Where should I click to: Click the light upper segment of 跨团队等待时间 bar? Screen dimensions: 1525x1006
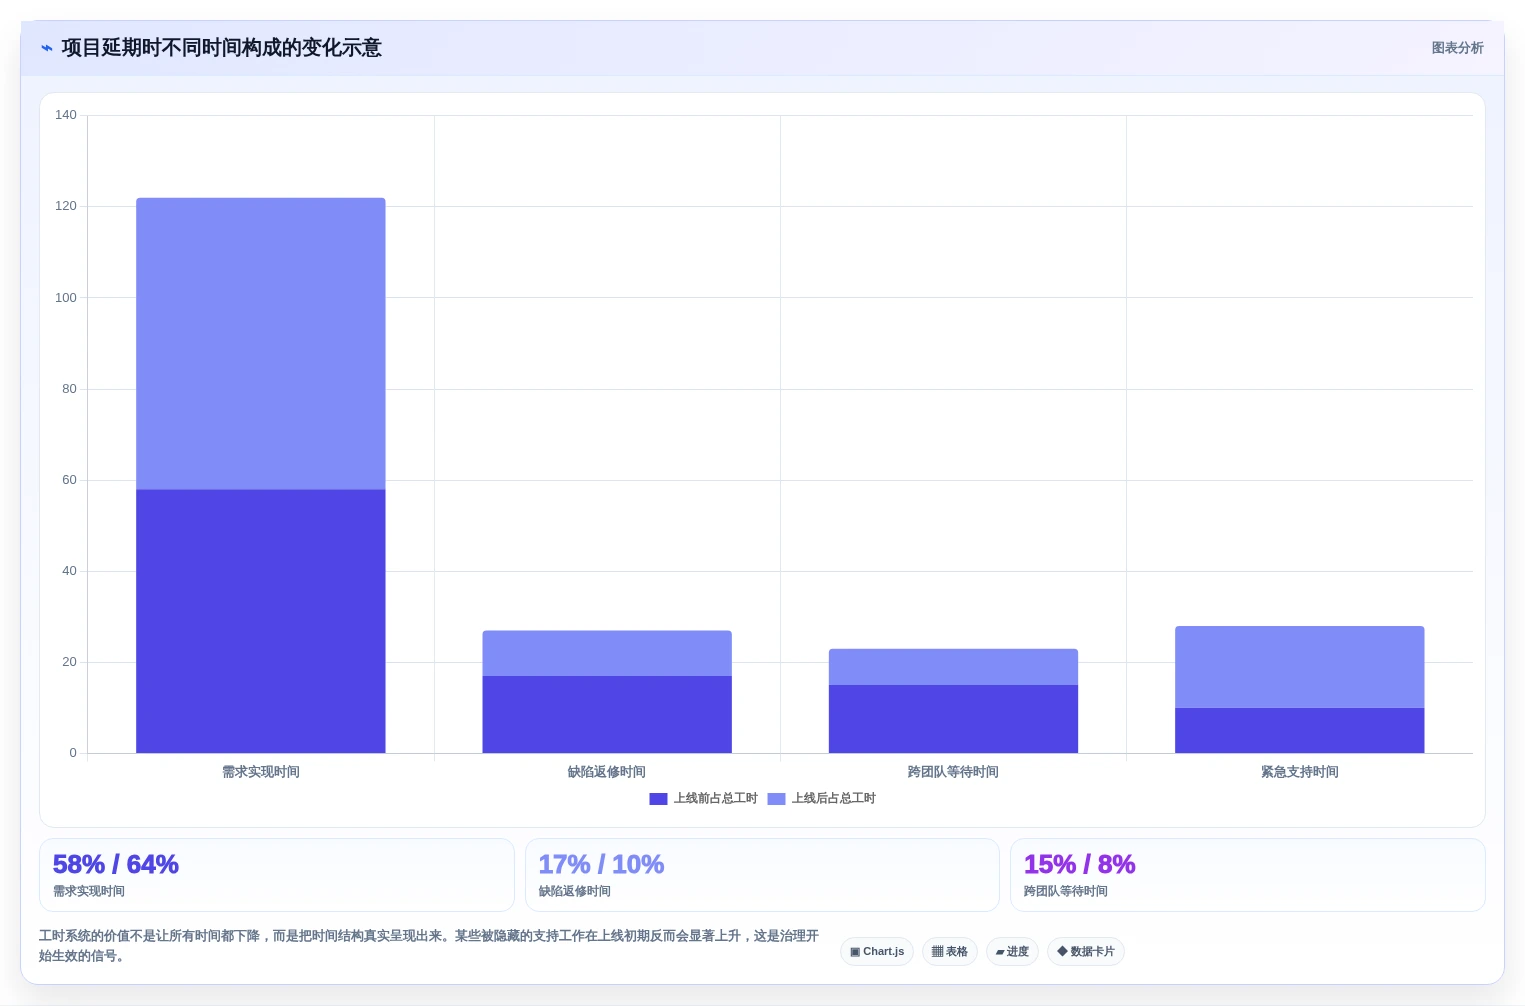coord(953,667)
